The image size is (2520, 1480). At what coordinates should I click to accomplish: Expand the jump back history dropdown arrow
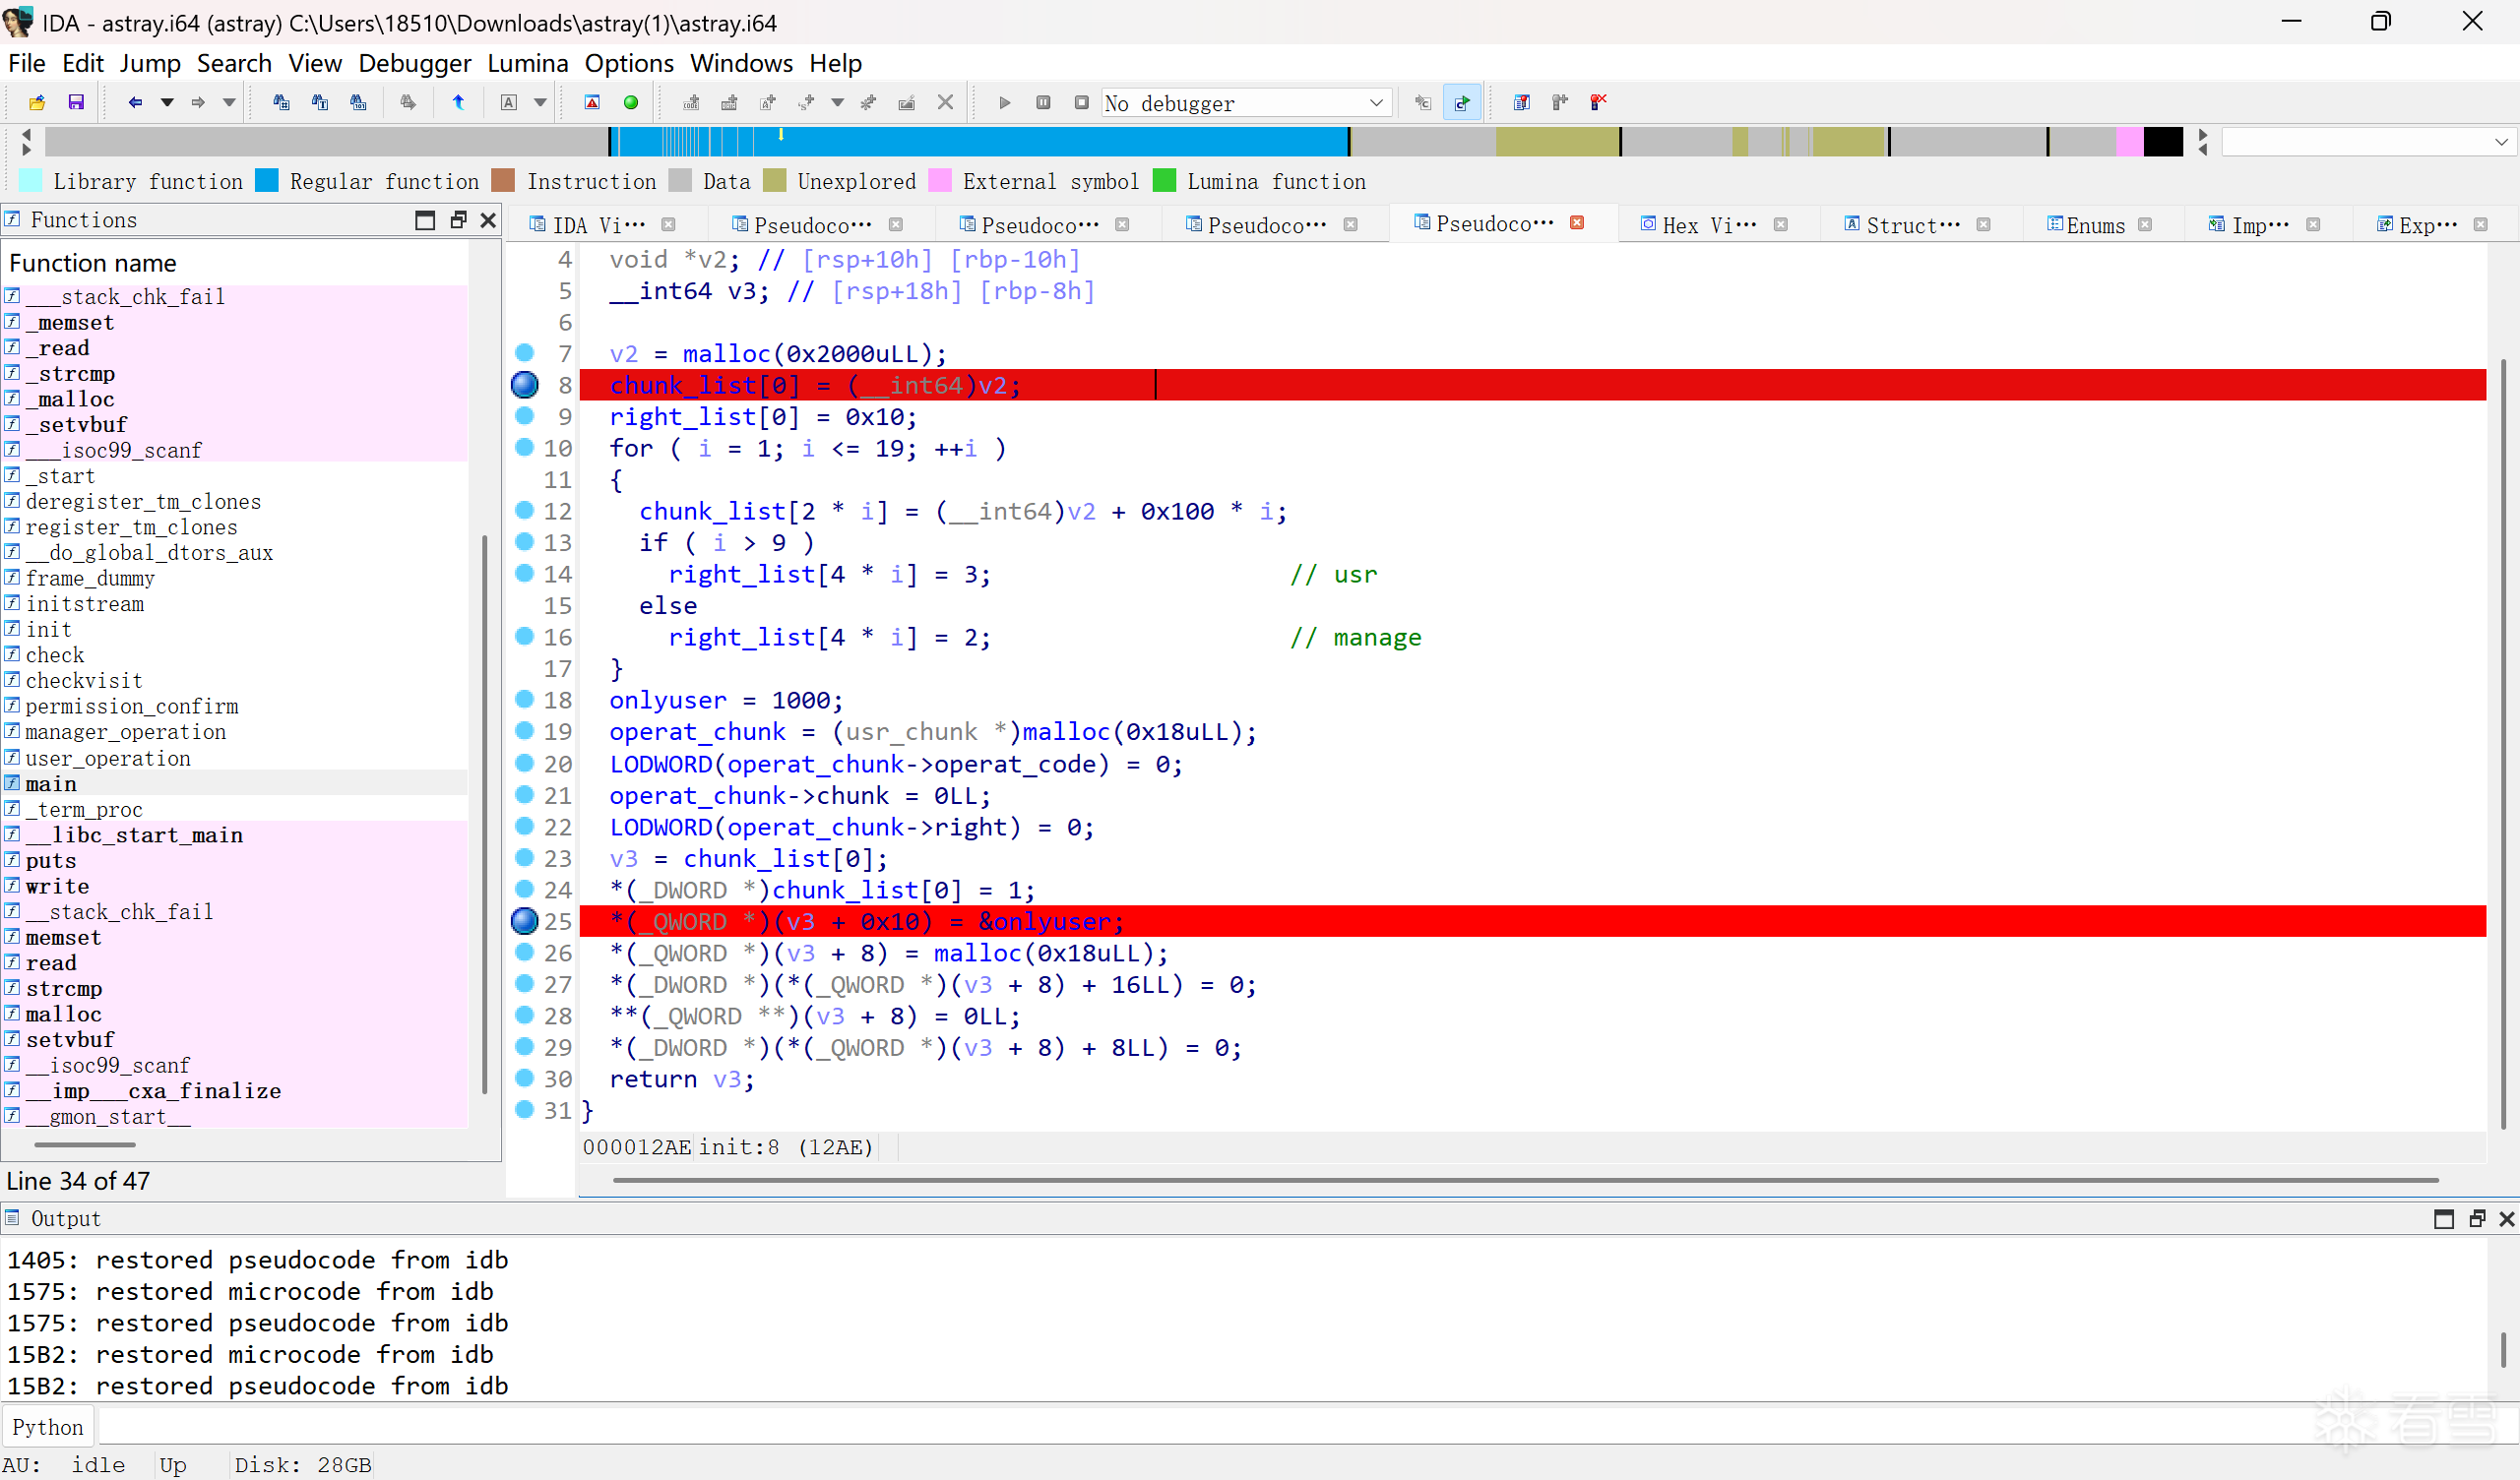[x=167, y=102]
